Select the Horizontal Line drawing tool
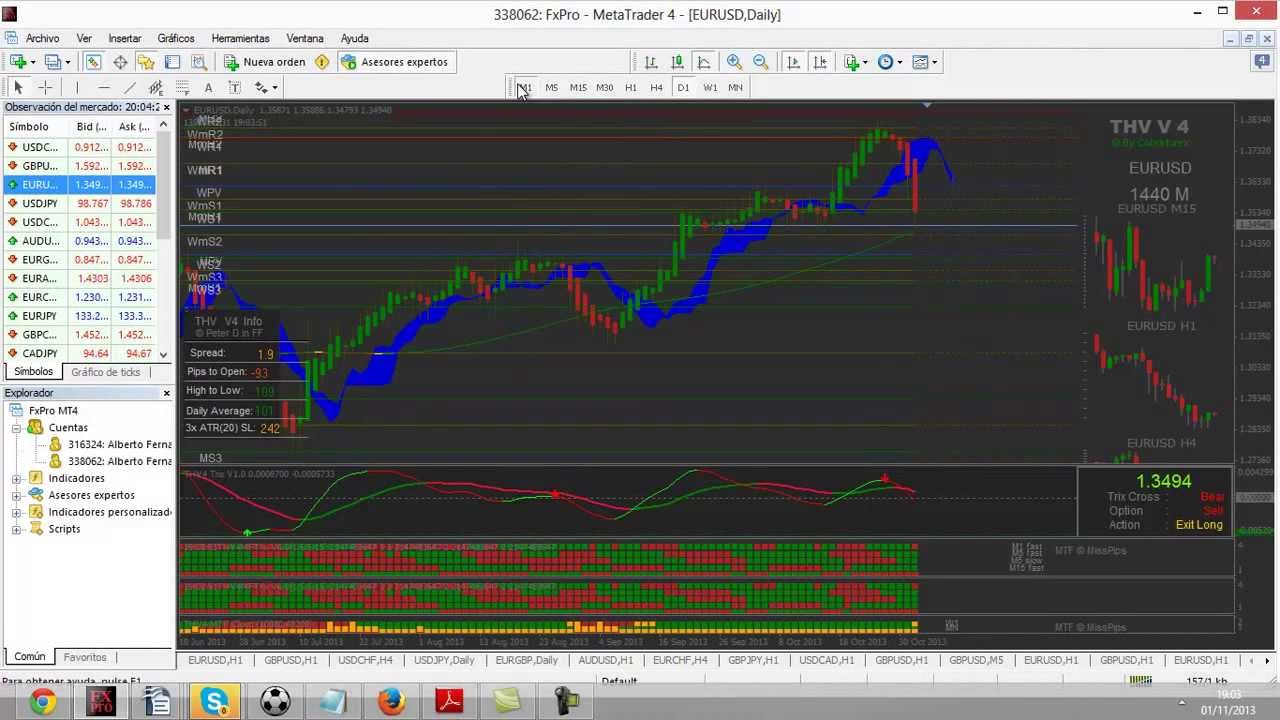The height and width of the screenshot is (720, 1280). [104, 88]
